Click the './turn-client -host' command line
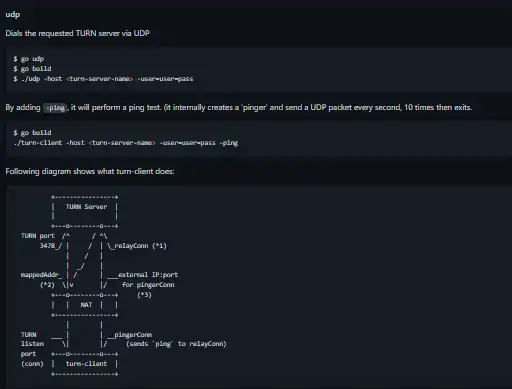 [x=126, y=143]
